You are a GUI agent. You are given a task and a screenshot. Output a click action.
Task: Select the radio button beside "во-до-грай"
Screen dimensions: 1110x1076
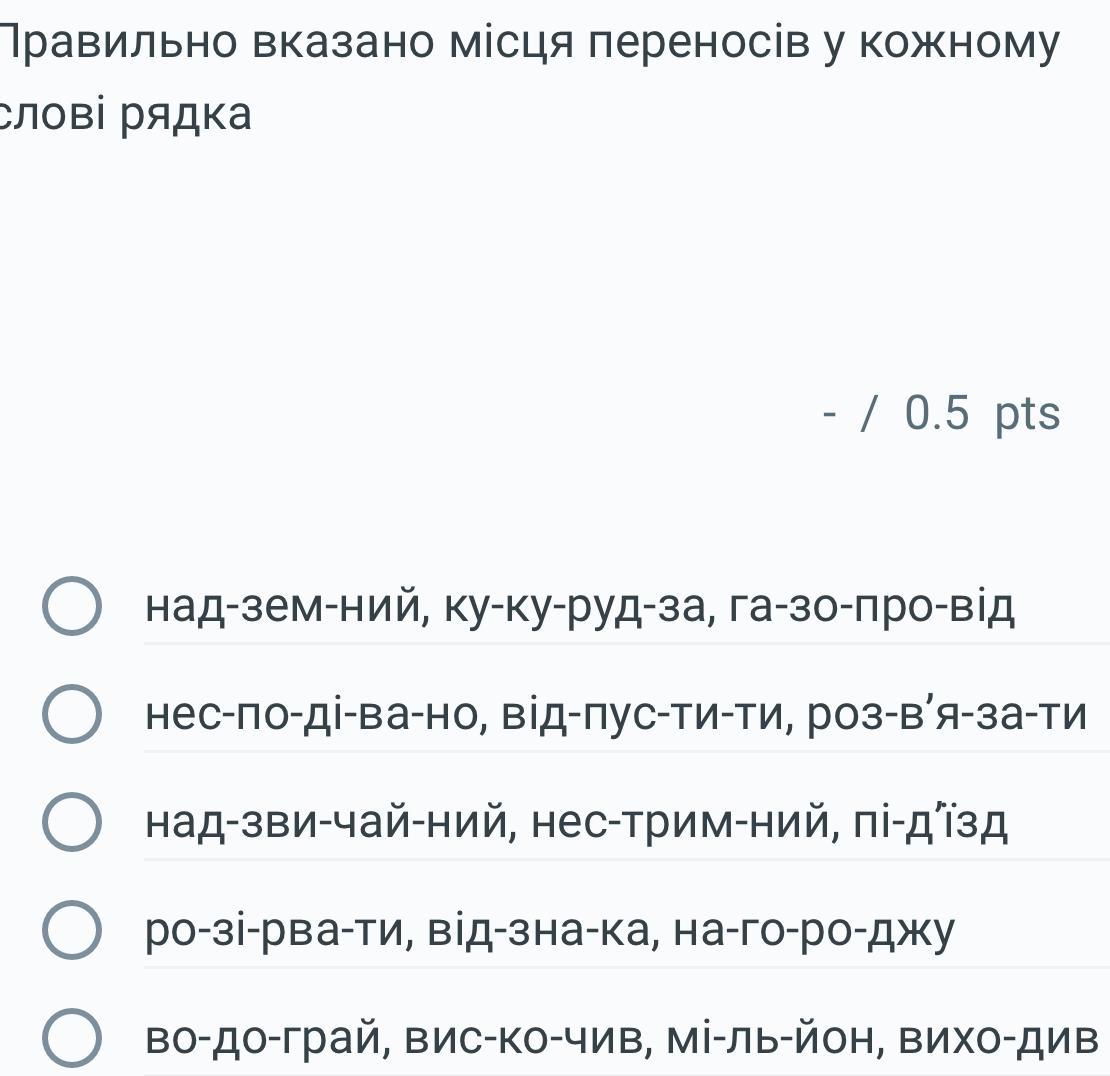[x=72, y=1039]
